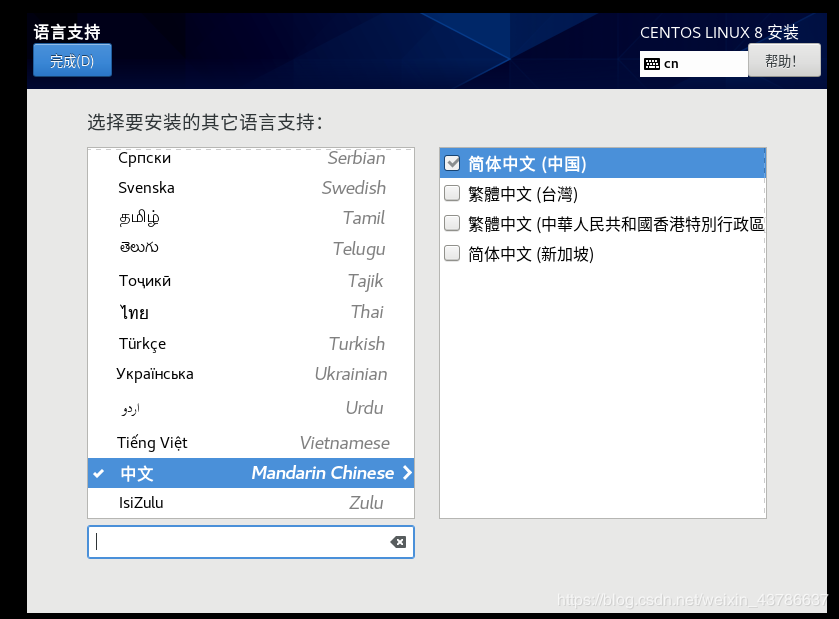Select the 中文 Mandarin Chinese row
The height and width of the screenshot is (619, 839).
[251, 473]
